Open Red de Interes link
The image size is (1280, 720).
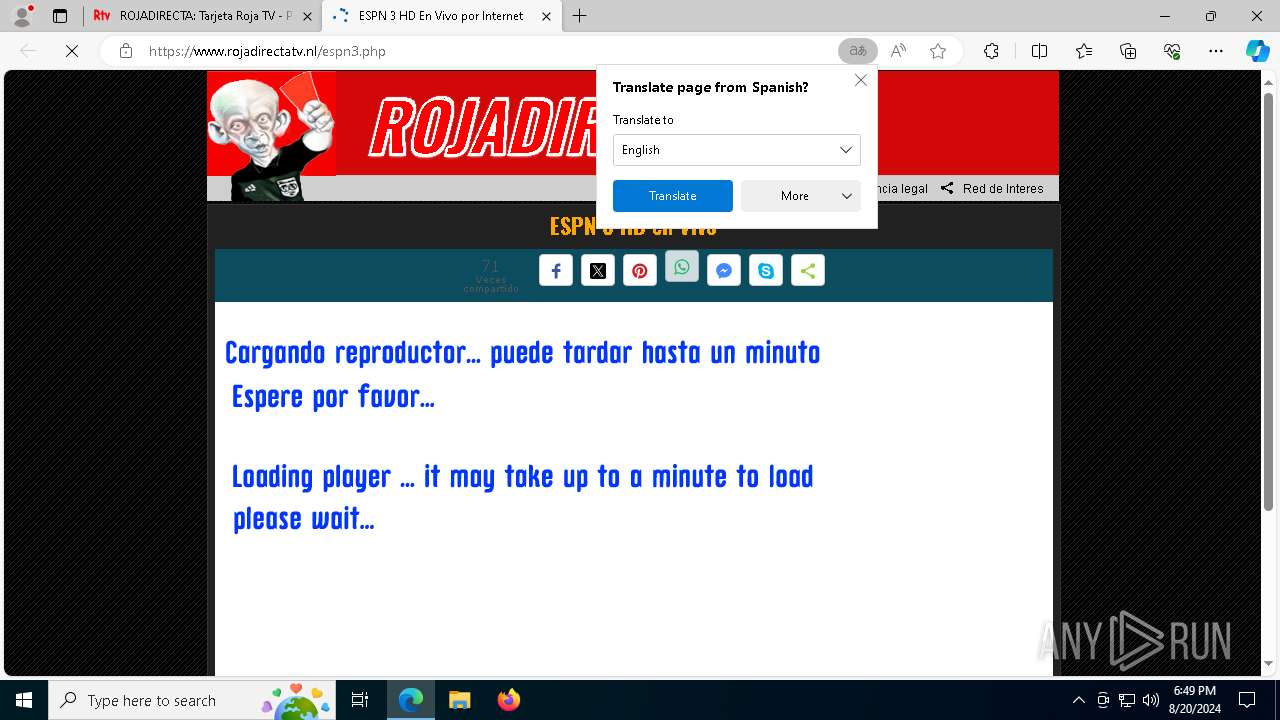tap(1003, 188)
